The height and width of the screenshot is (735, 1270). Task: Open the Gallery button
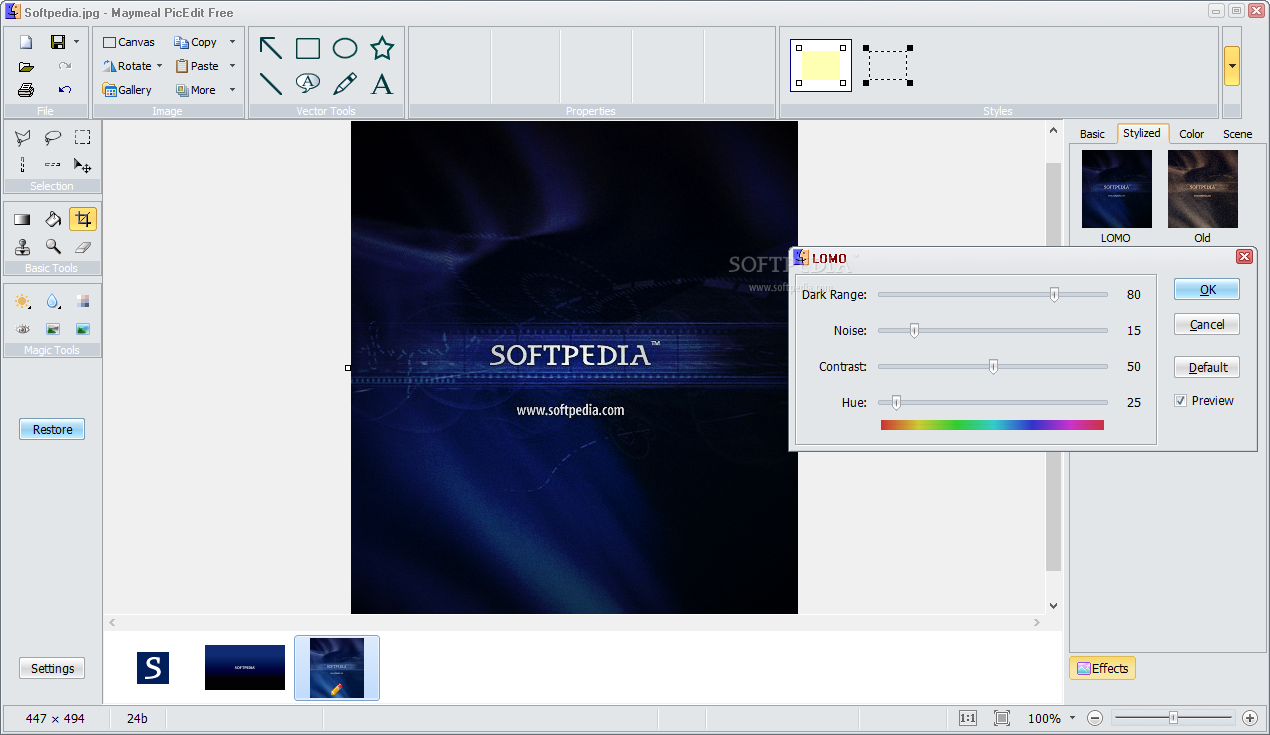[x=128, y=90]
